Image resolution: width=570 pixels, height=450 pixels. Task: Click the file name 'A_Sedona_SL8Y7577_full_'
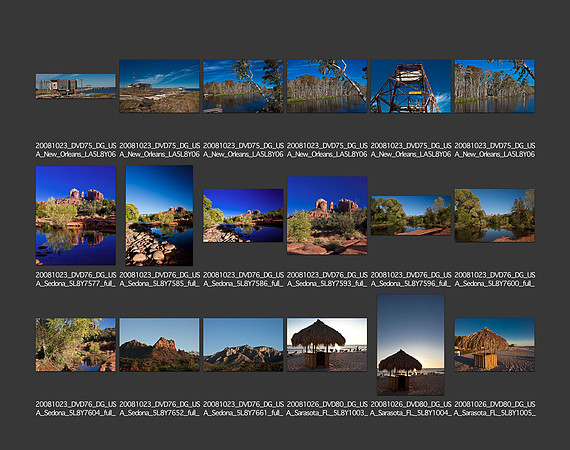76,284
